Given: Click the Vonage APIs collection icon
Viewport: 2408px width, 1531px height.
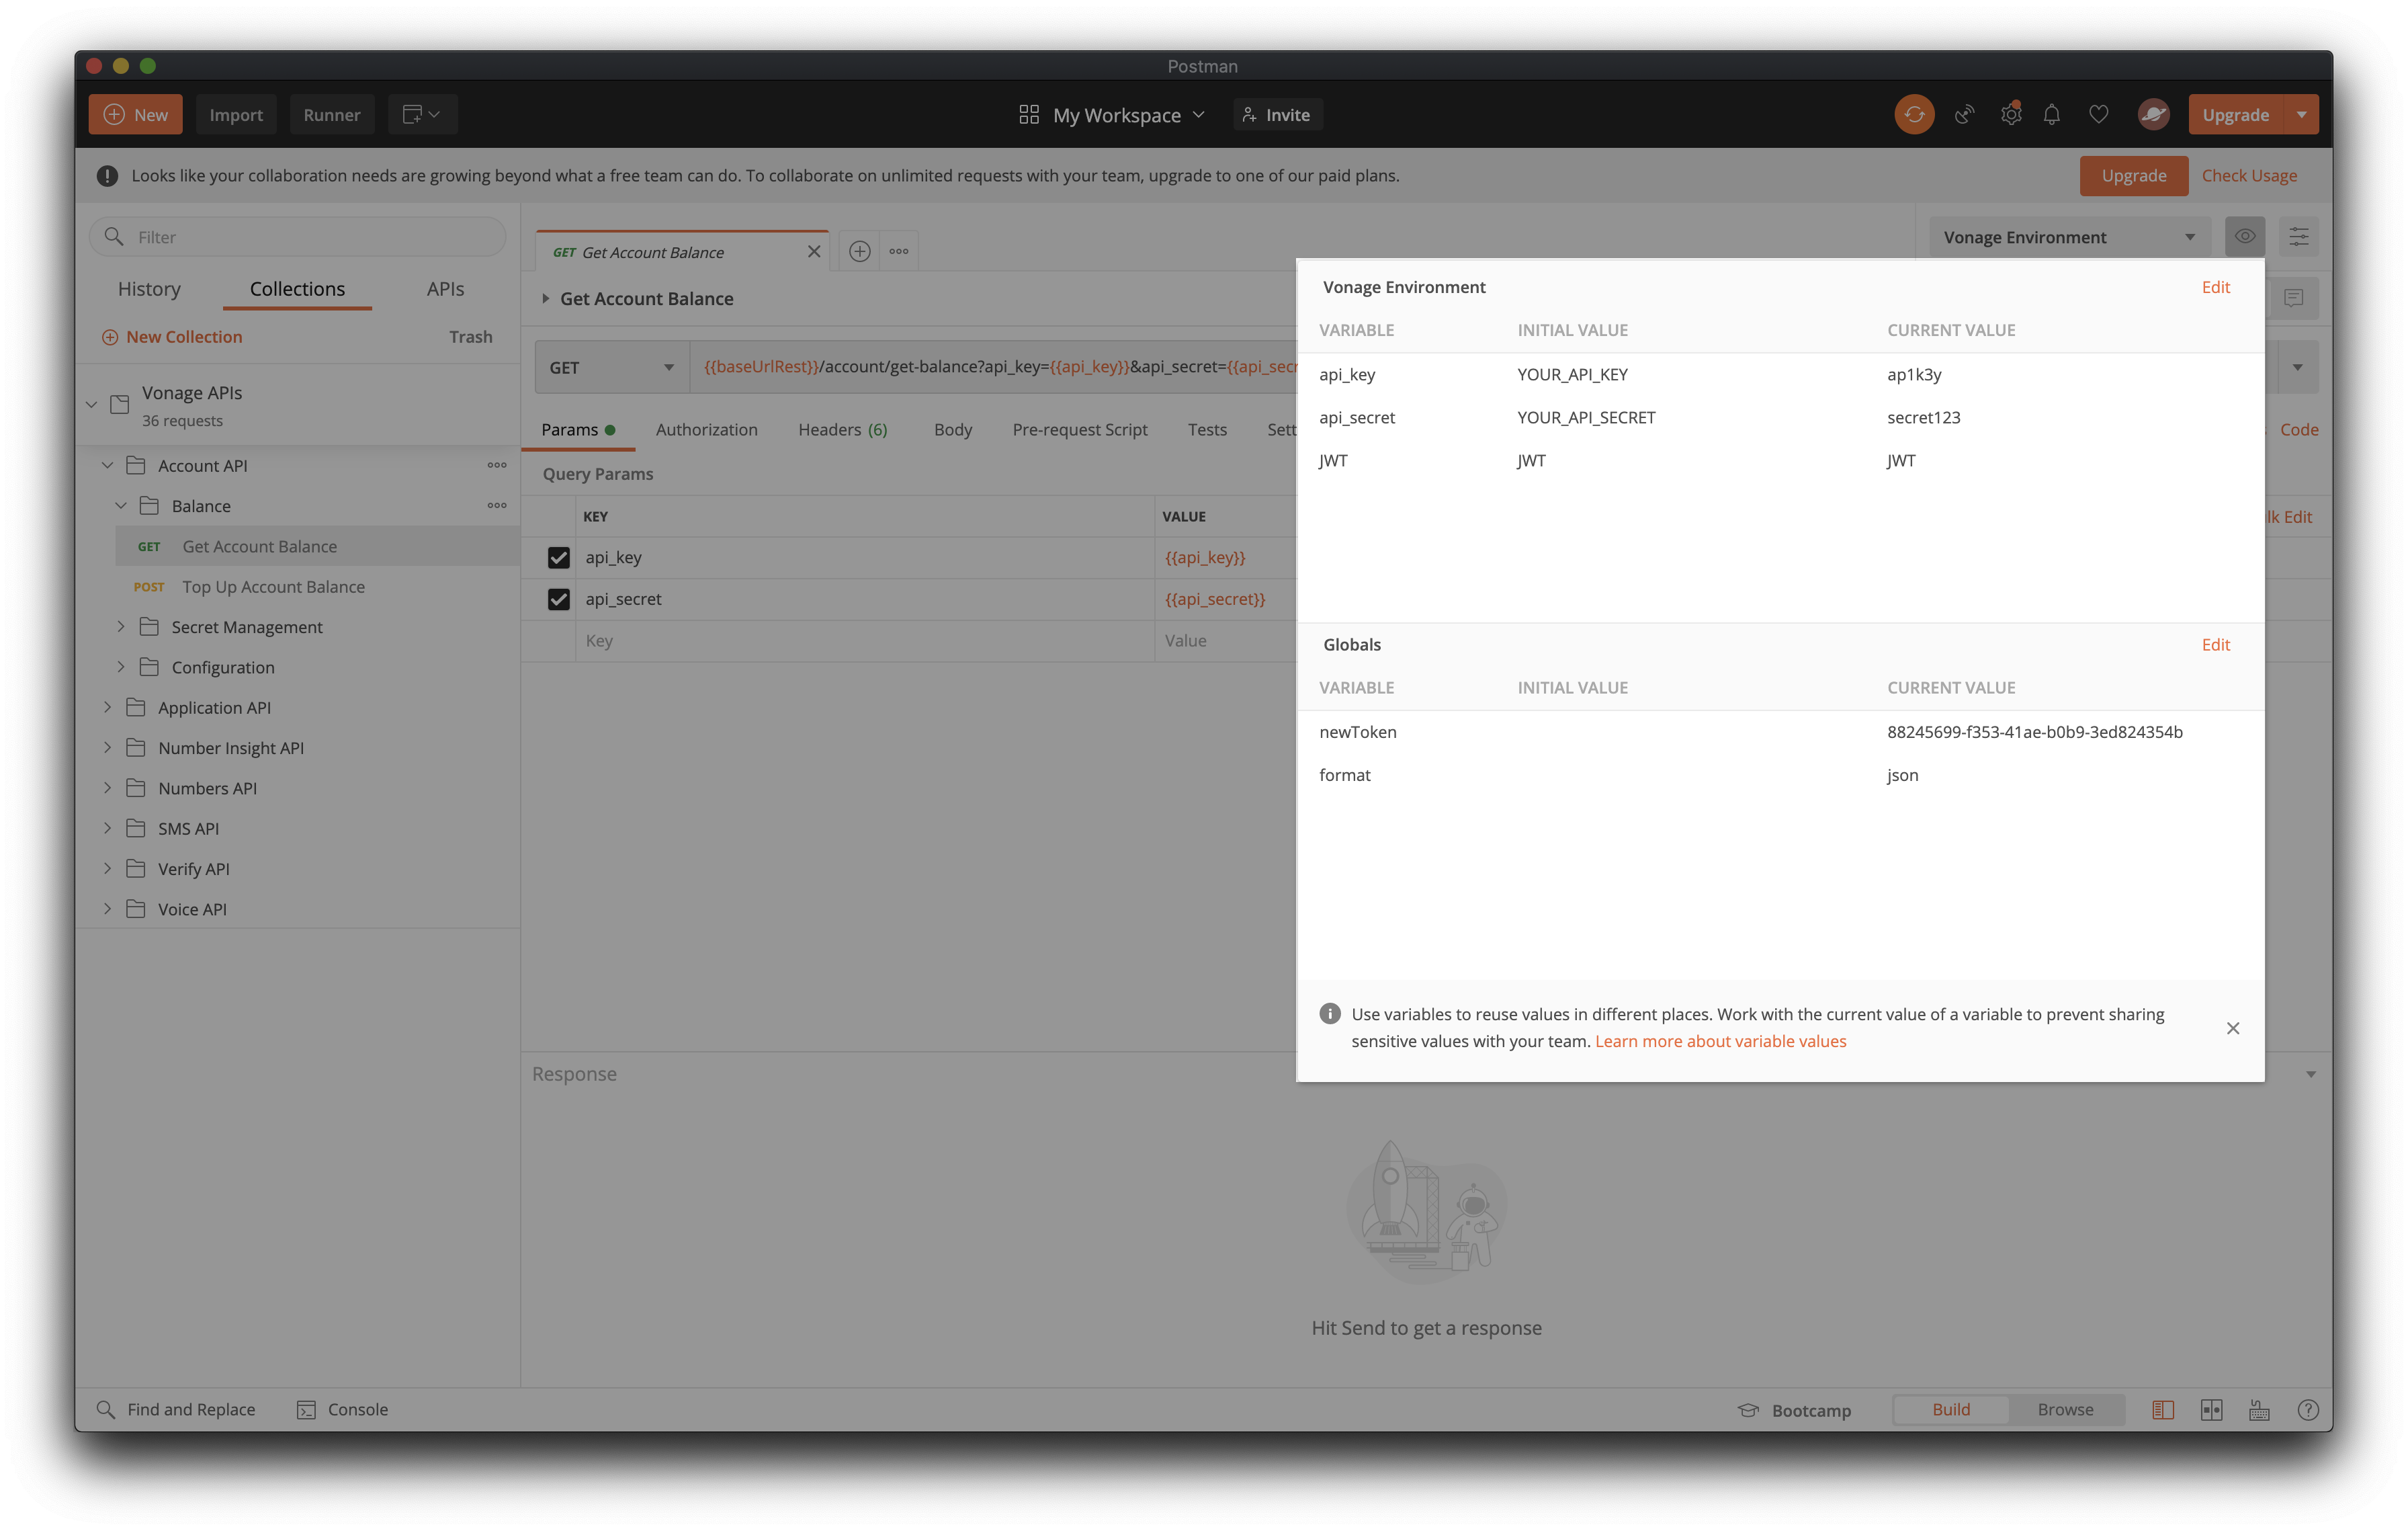Looking at the screenshot, I should [120, 404].
